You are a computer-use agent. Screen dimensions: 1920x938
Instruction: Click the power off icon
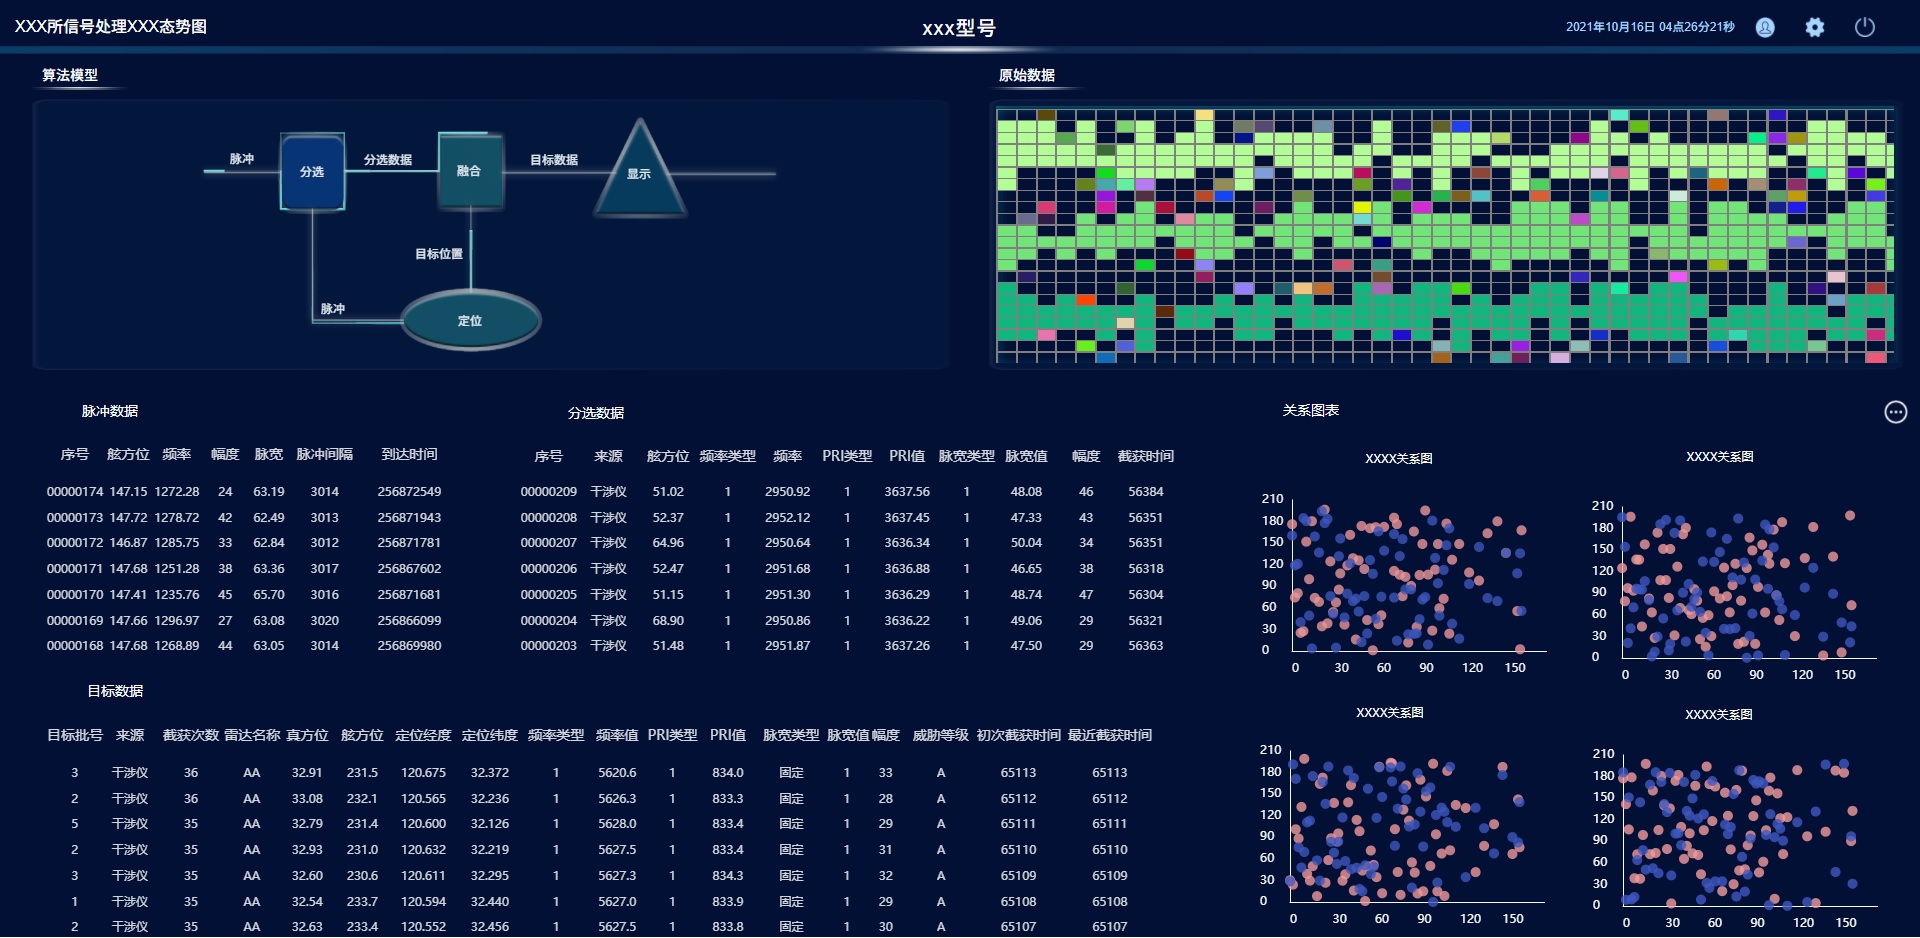pyautogui.click(x=1864, y=28)
